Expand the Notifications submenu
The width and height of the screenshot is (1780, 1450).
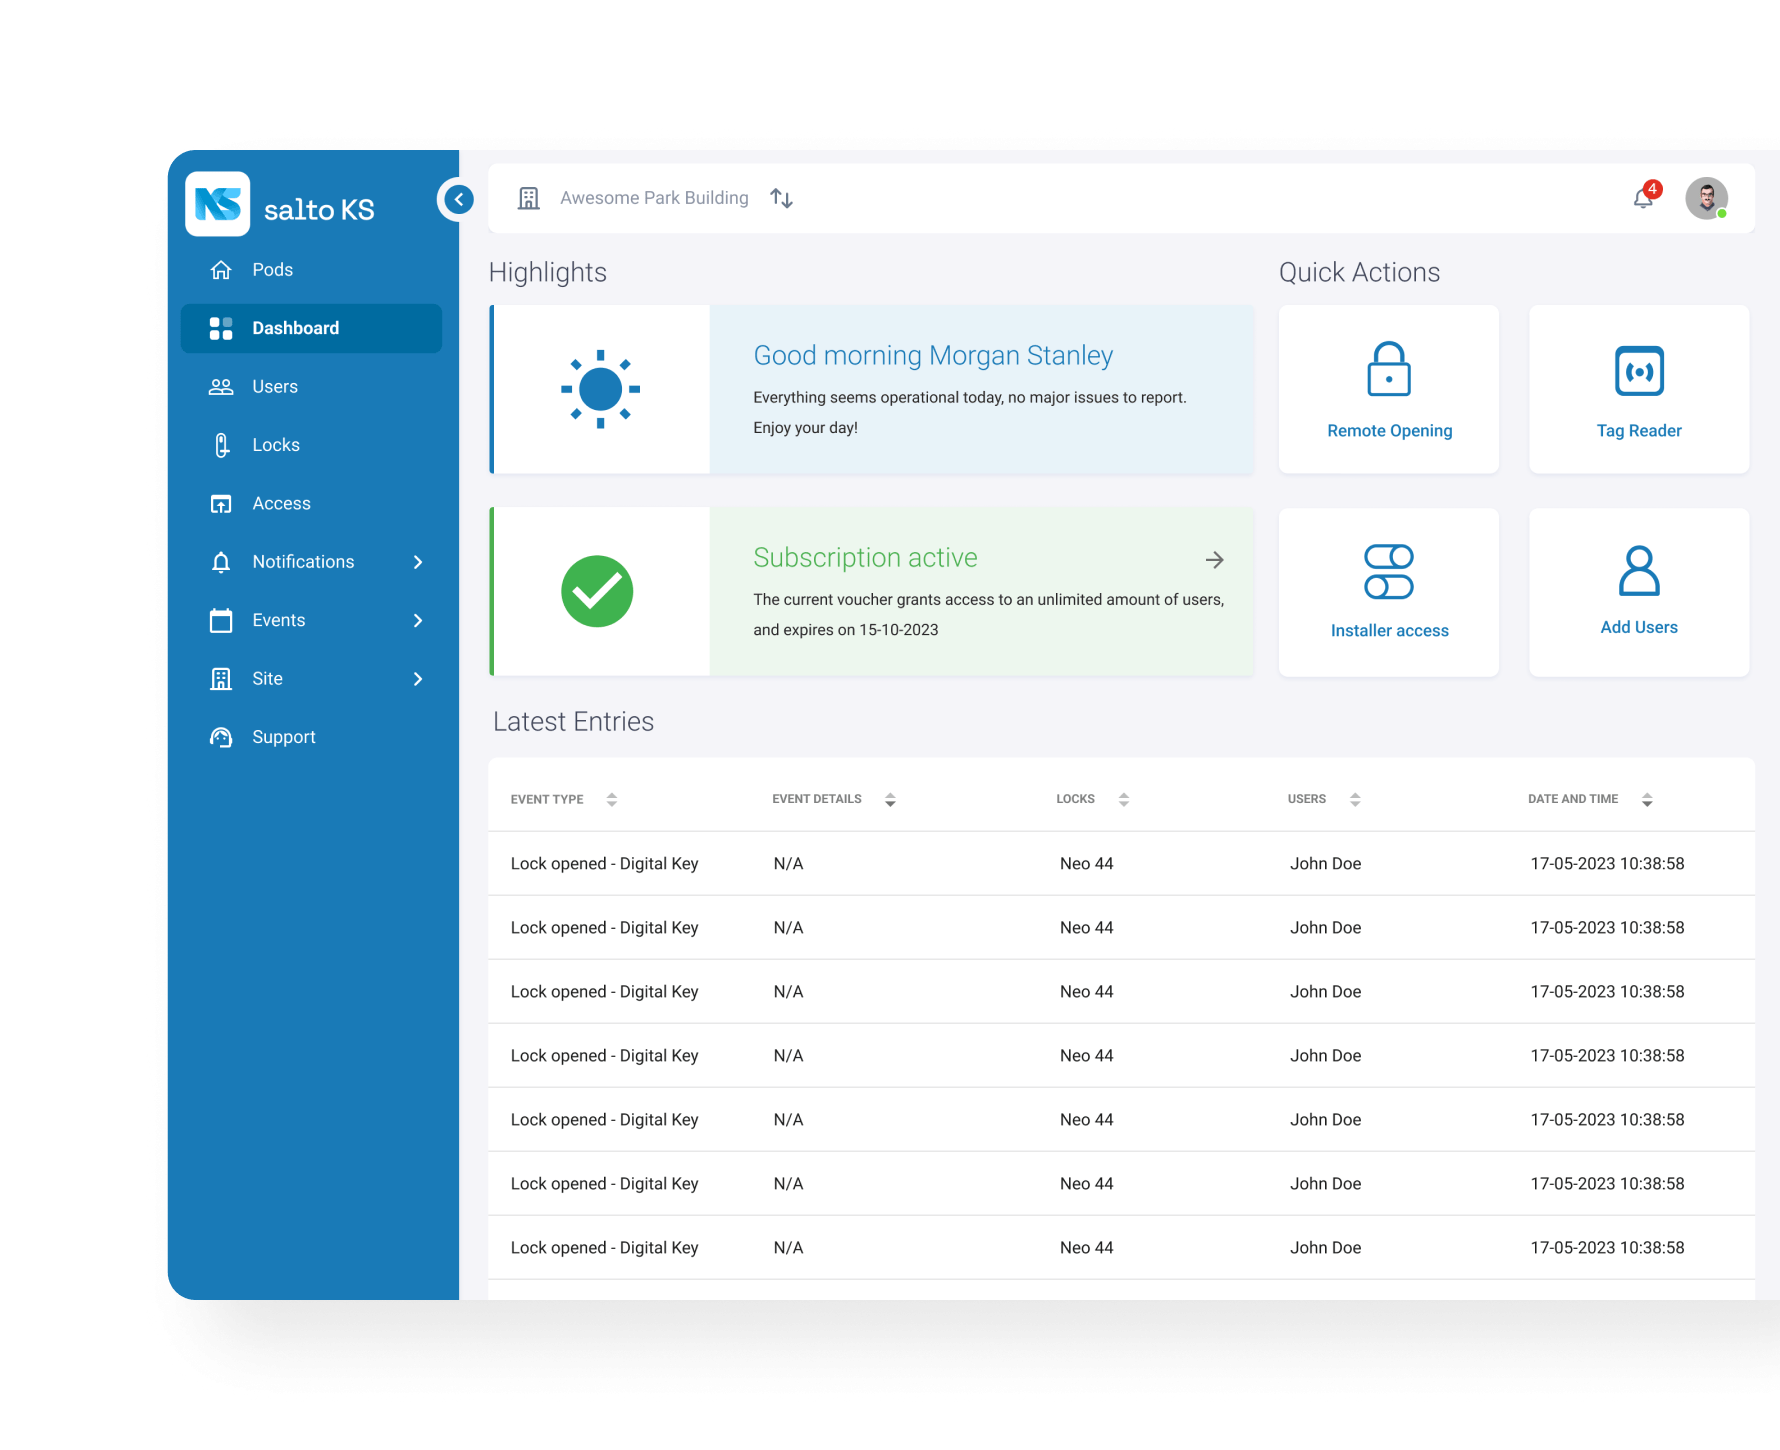coord(418,562)
